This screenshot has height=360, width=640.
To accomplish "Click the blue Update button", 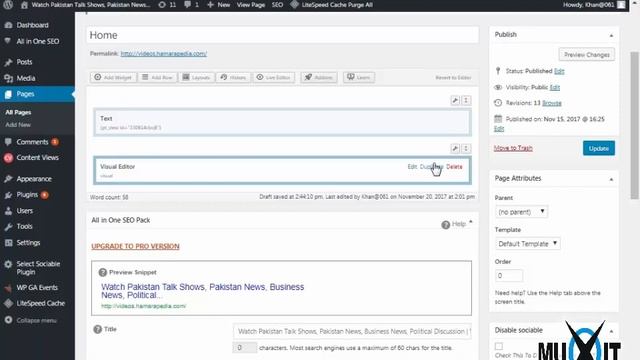I will coord(599,148).
